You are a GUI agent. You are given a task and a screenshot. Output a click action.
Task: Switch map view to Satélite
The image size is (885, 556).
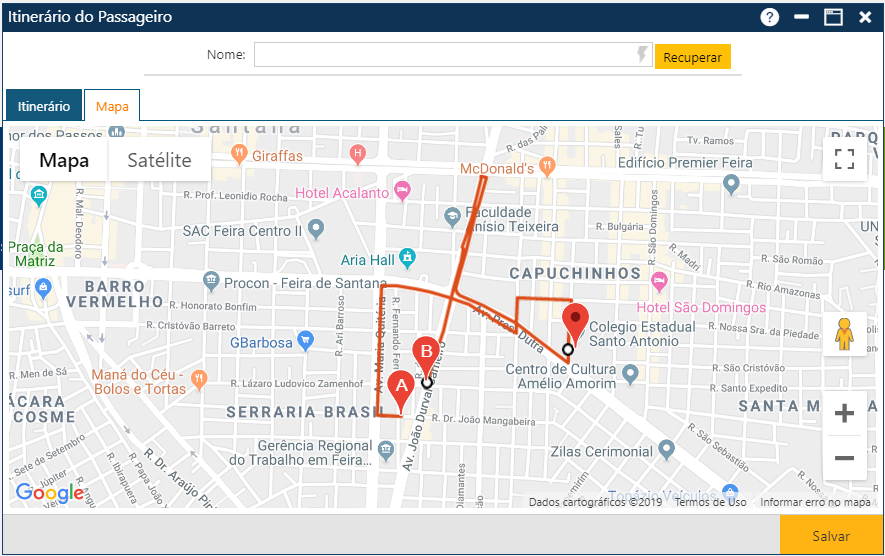click(x=159, y=160)
